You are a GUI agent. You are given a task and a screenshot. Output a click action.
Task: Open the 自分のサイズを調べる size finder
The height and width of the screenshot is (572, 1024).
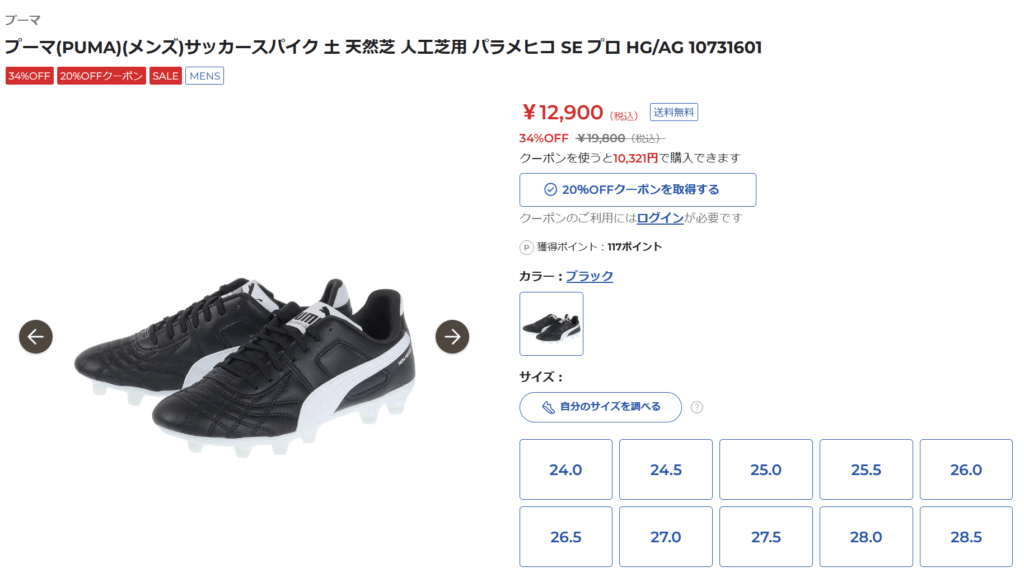pos(600,407)
